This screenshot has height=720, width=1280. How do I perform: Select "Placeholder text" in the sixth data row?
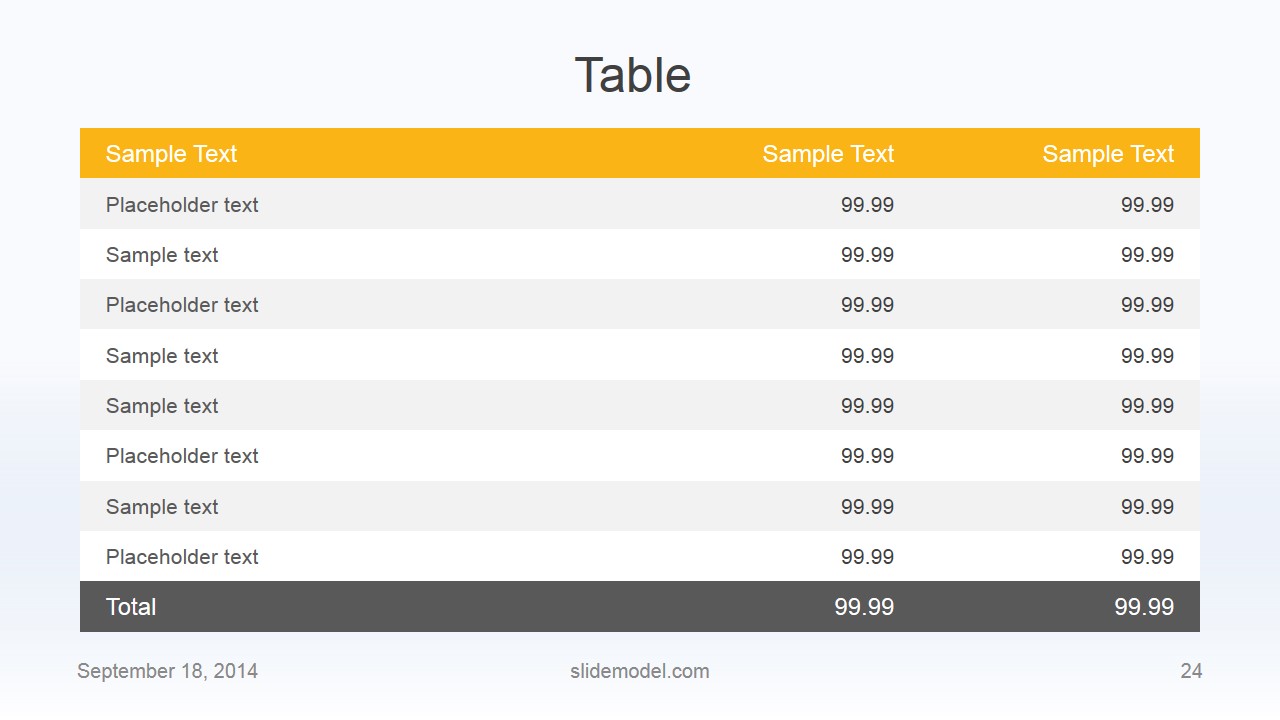coord(182,456)
